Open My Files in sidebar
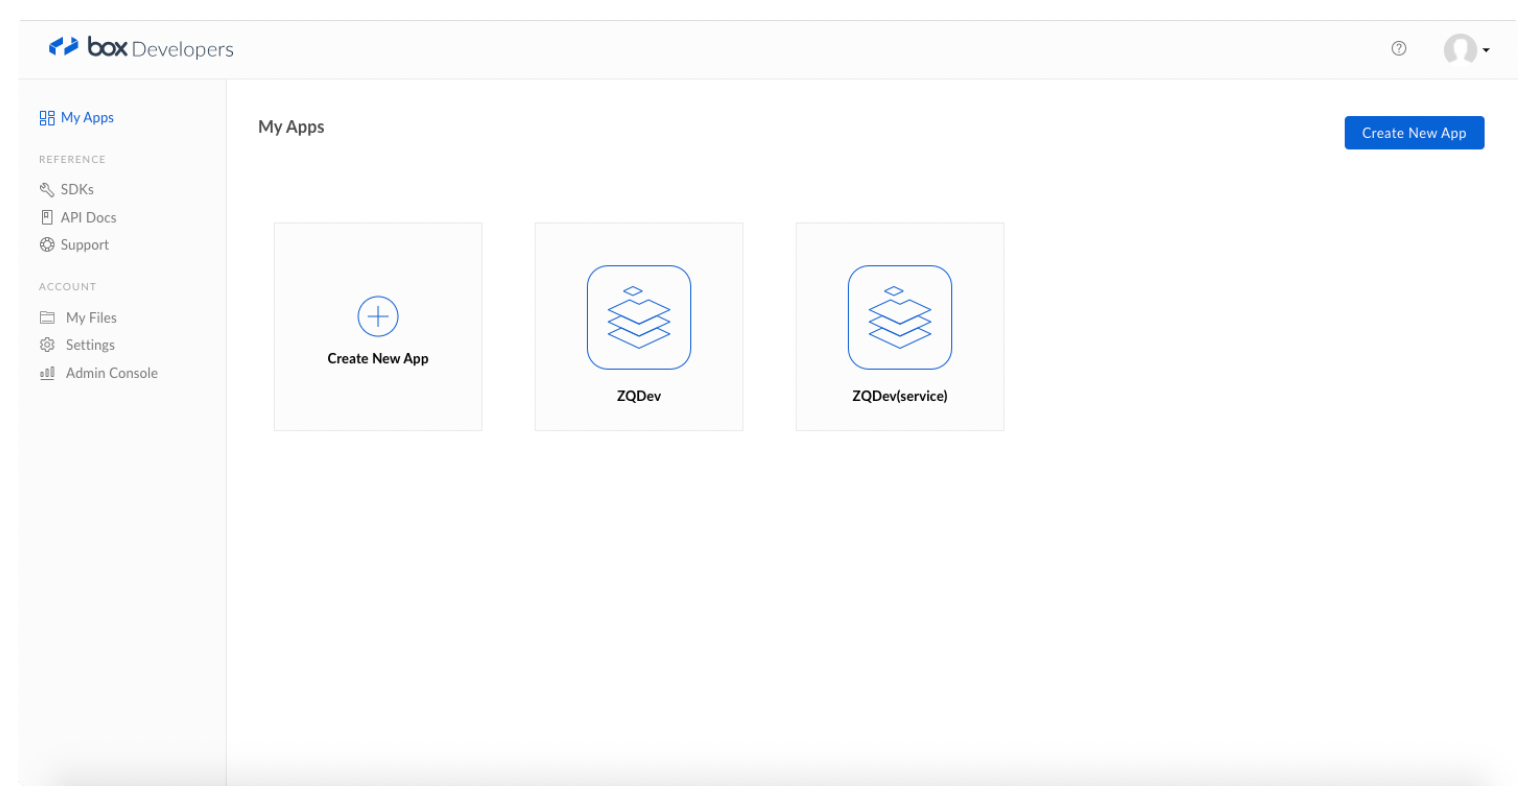Screen dimensions: 1532x806 click(x=91, y=318)
